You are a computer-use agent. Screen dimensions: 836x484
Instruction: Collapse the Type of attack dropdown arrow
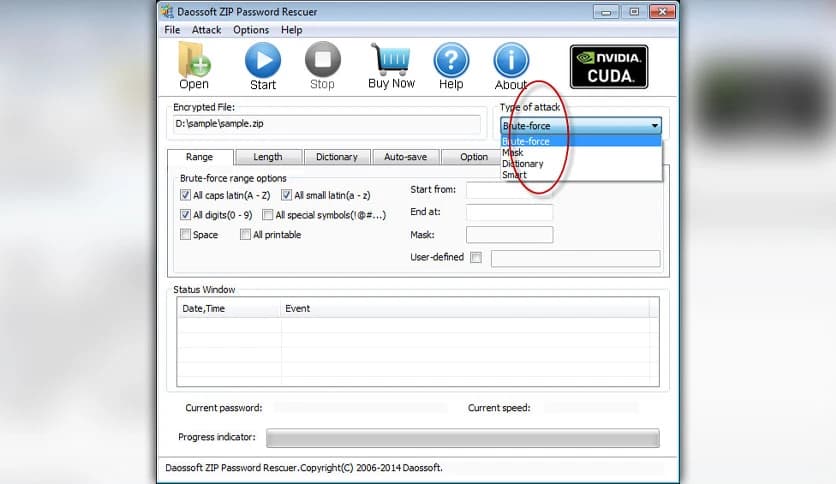[x=654, y=126]
